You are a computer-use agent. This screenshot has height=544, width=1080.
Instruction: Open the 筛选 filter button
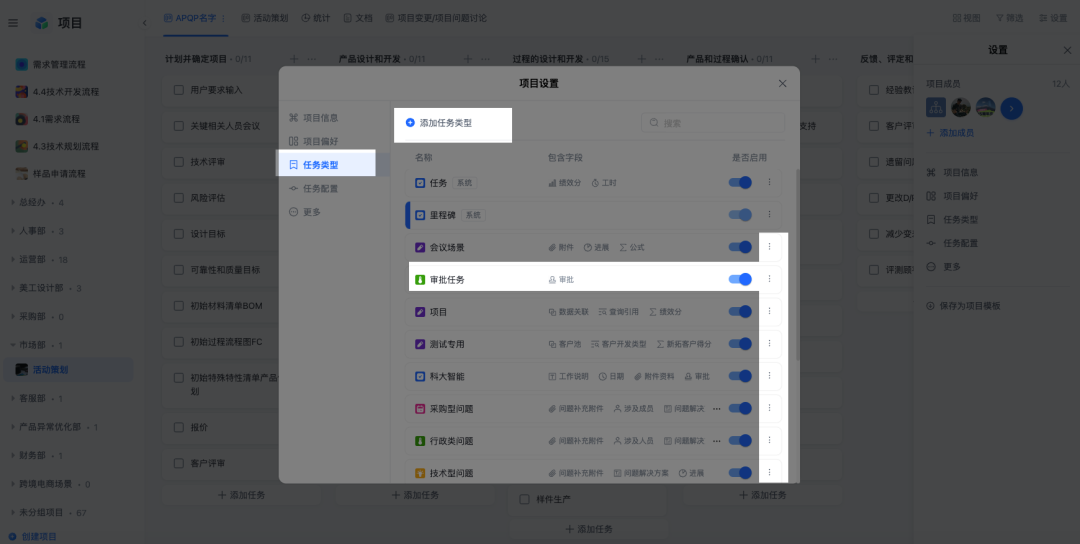click(1009, 19)
